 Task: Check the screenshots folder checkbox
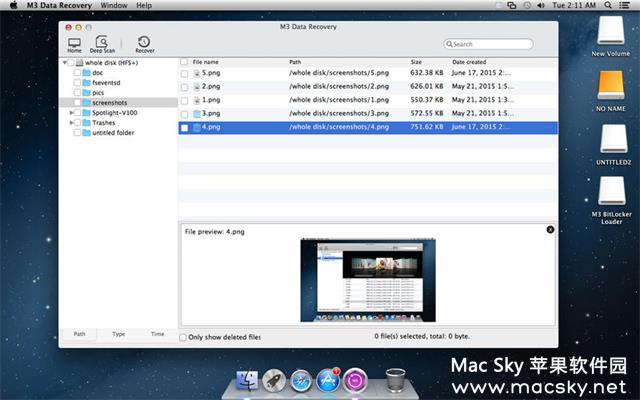[77, 103]
